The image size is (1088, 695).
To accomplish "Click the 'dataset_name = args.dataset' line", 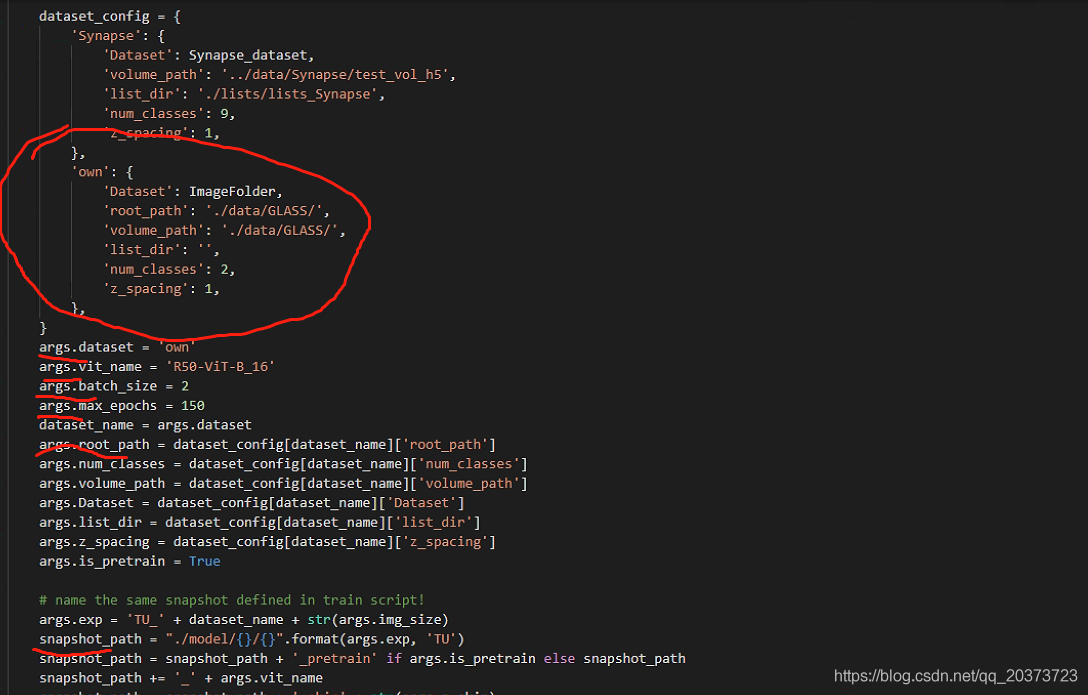I will (145, 425).
